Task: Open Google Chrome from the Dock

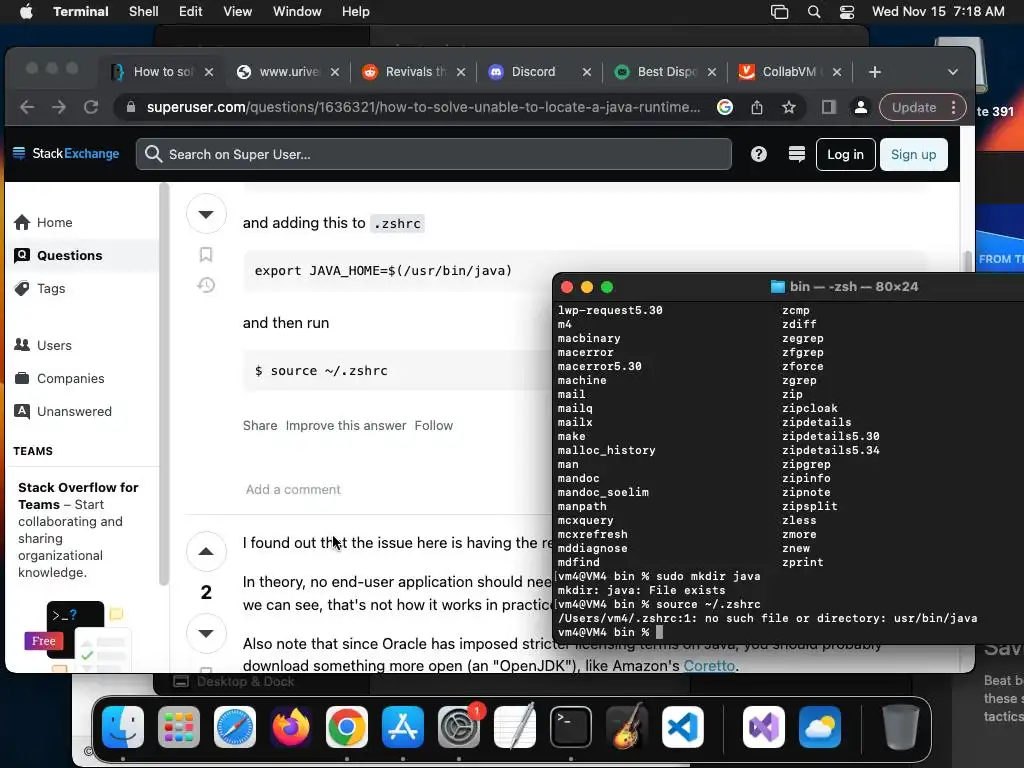Action: tap(347, 727)
